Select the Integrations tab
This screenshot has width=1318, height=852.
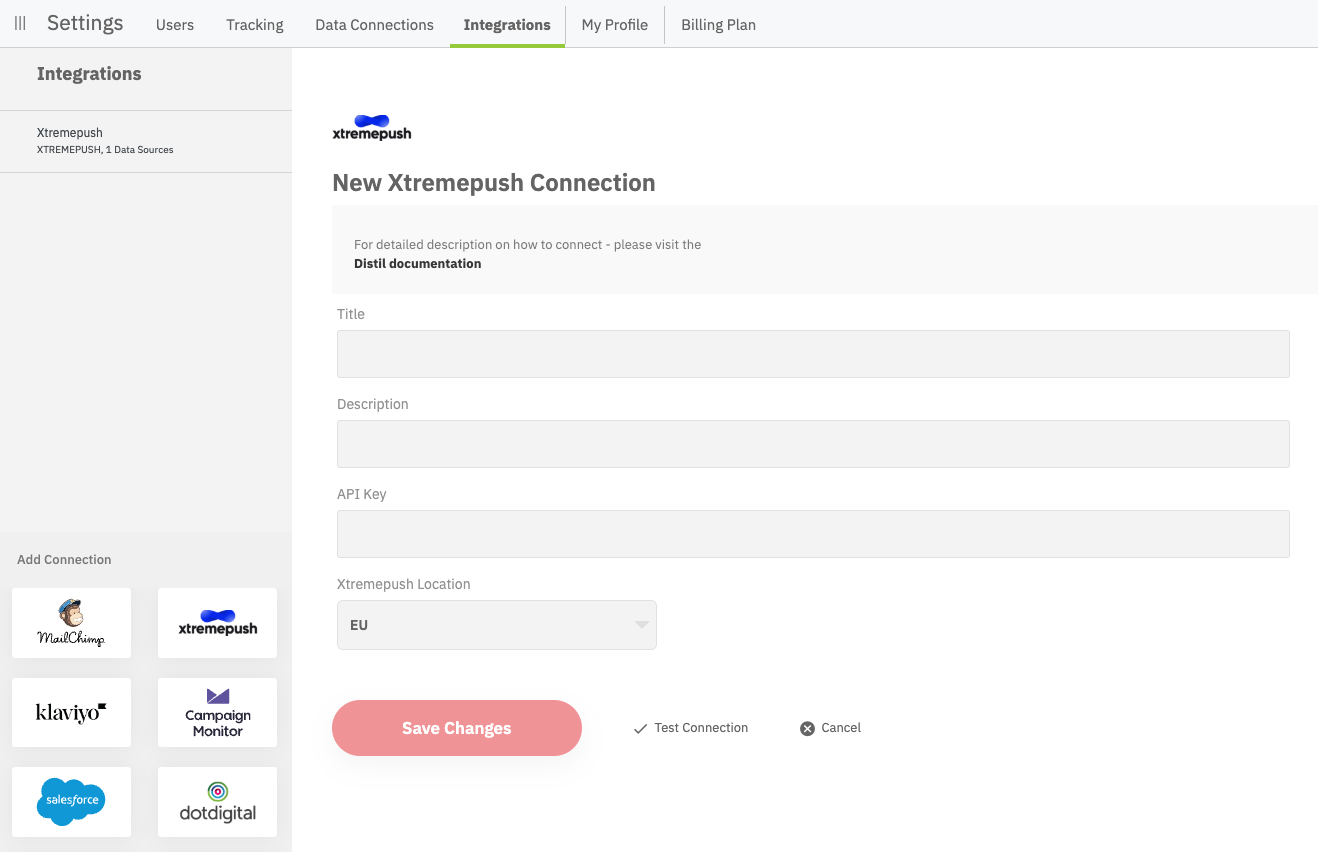tap(507, 25)
